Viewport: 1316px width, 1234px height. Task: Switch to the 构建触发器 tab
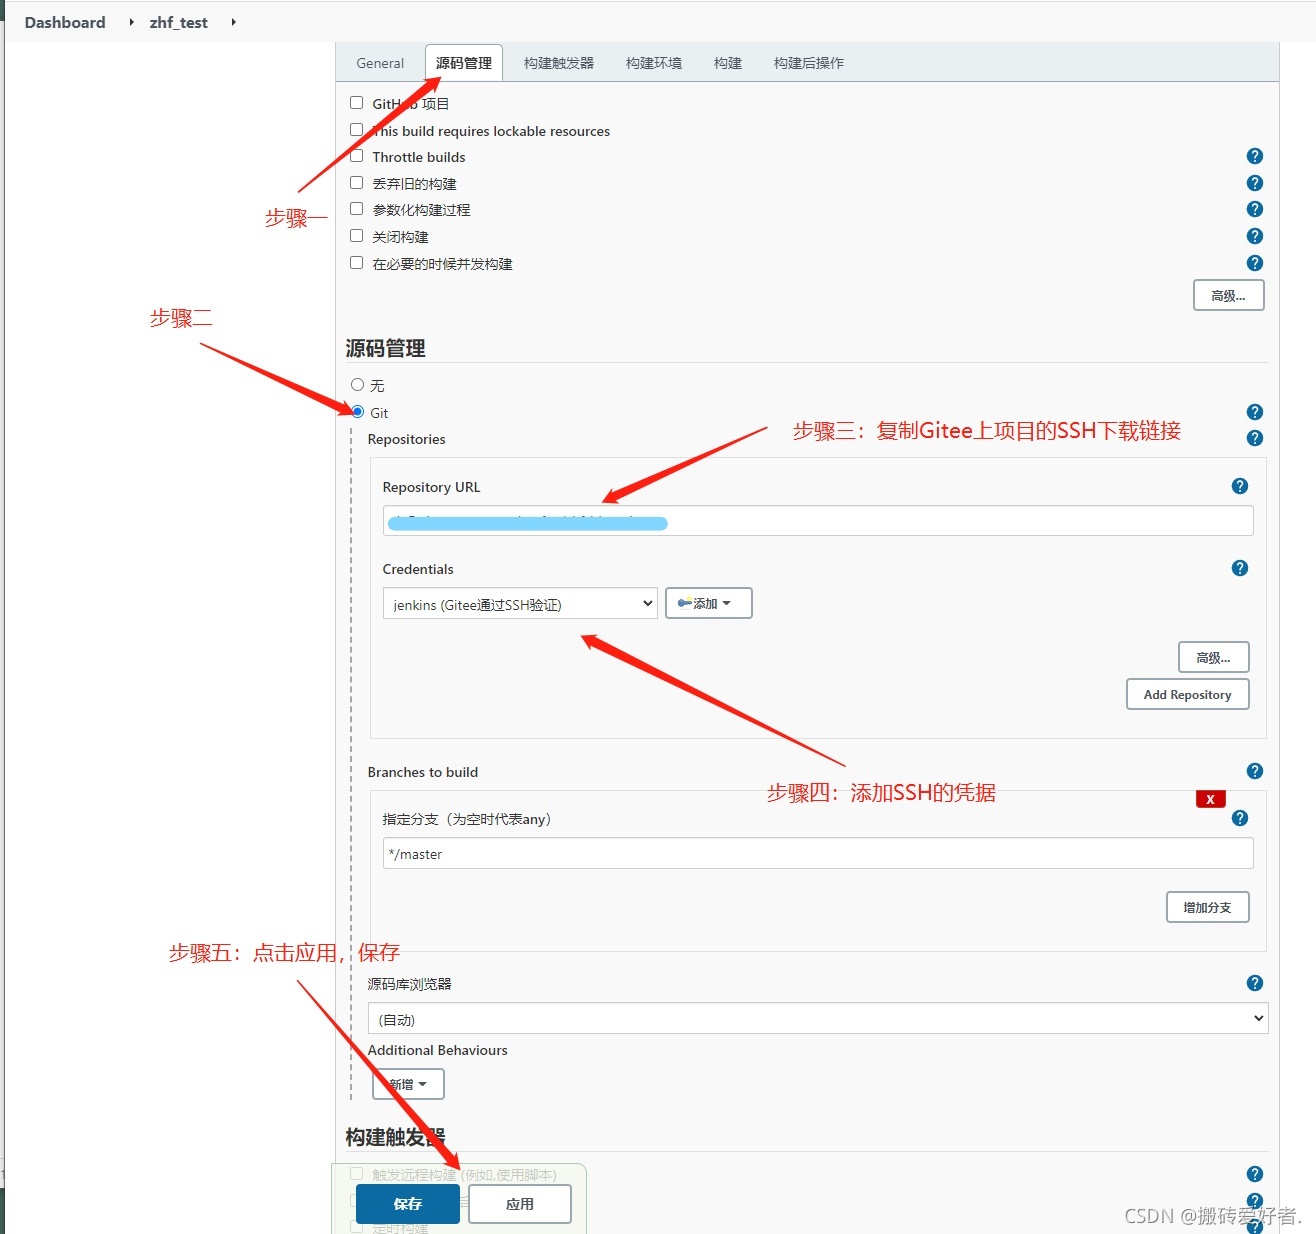pyautogui.click(x=559, y=63)
